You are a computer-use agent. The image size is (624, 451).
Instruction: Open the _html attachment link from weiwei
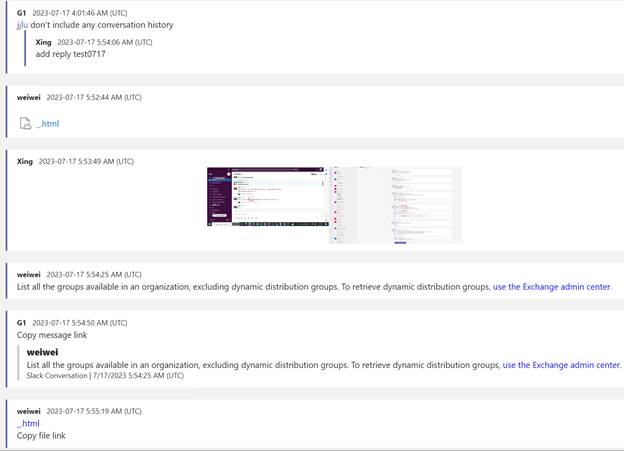pyautogui.click(x=48, y=124)
